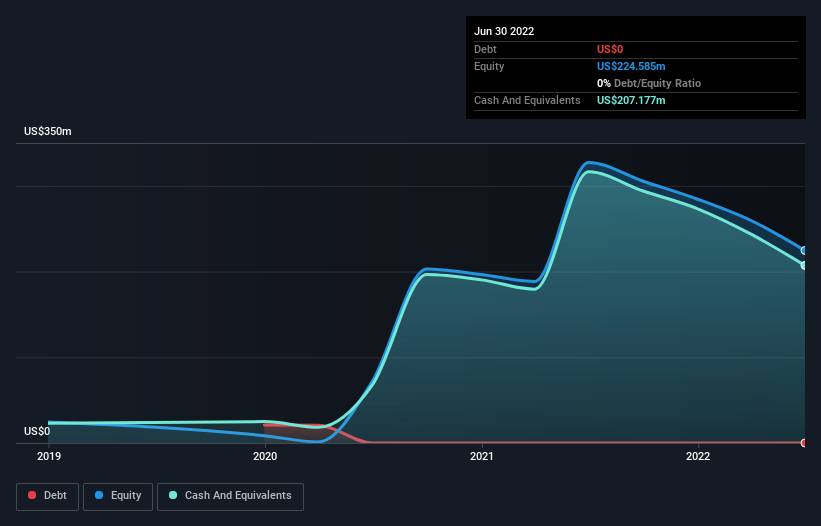821x526 pixels.
Task: Click the US$224.585m equity value
Action: (631, 66)
